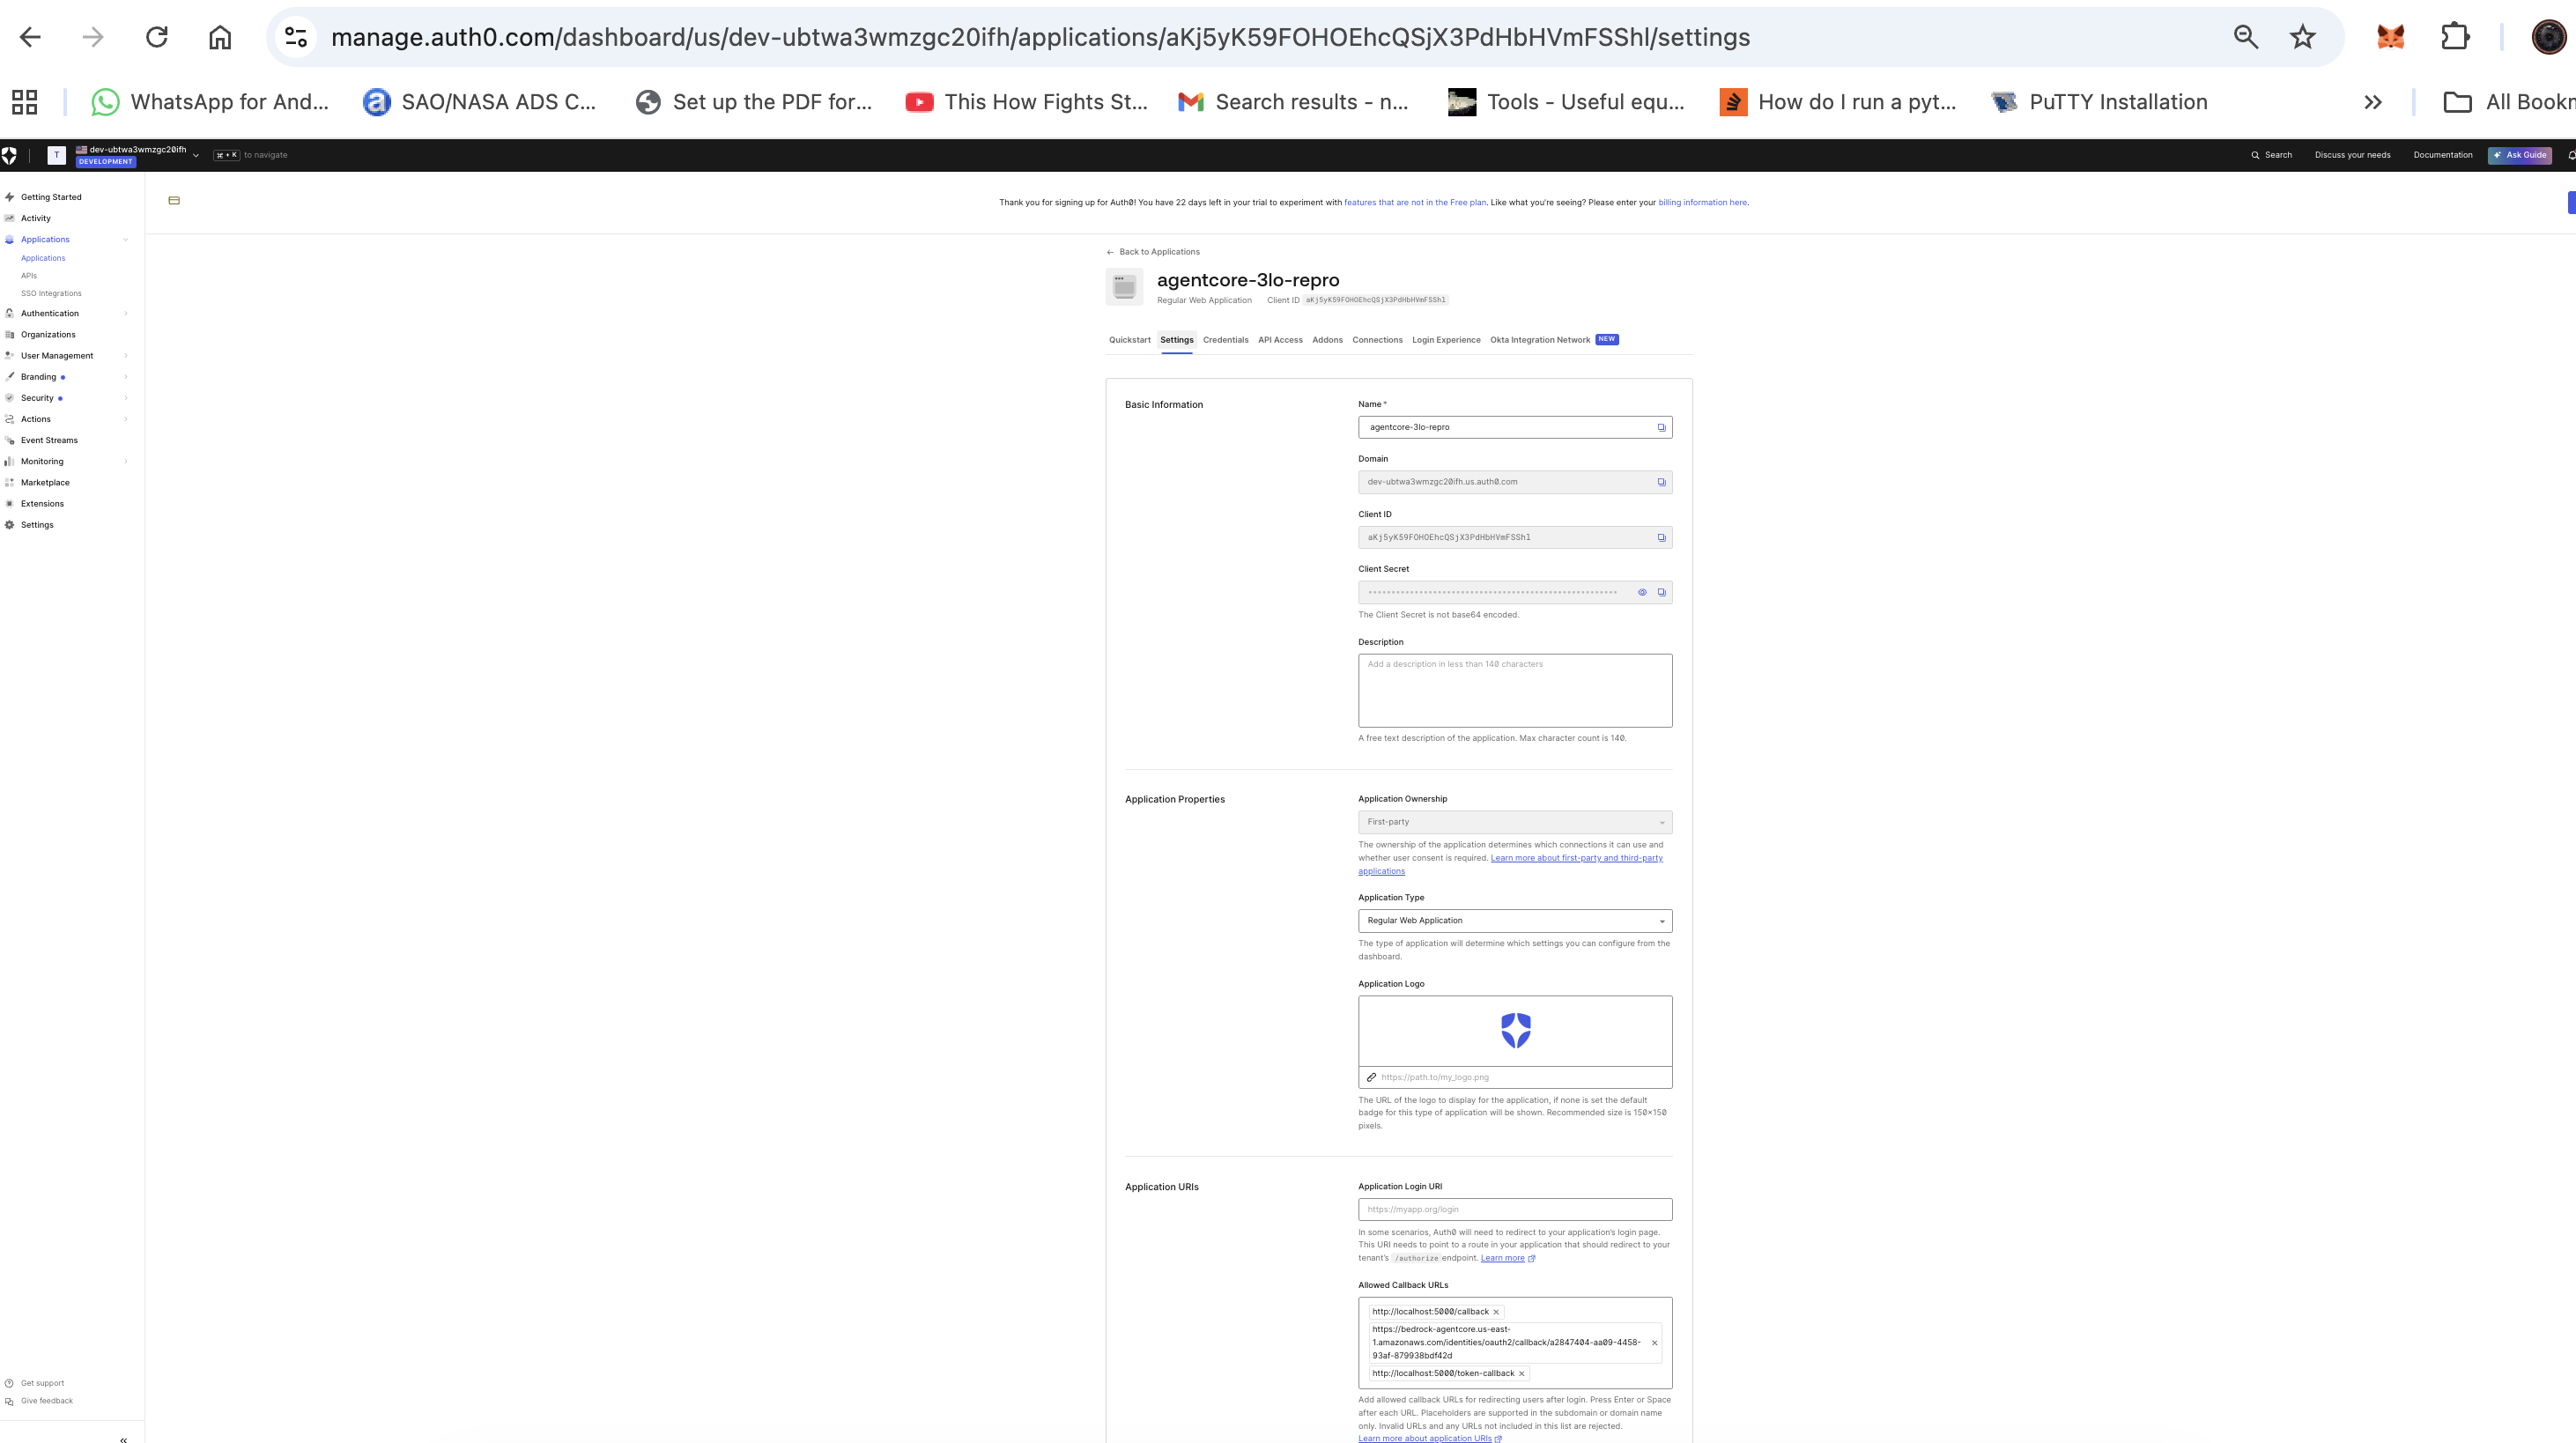Image resolution: width=2576 pixels, height=1443 pixels.
Task: Remove the http://localhost:5000/callback URL chip
Action: (x=1496, y=1312)
